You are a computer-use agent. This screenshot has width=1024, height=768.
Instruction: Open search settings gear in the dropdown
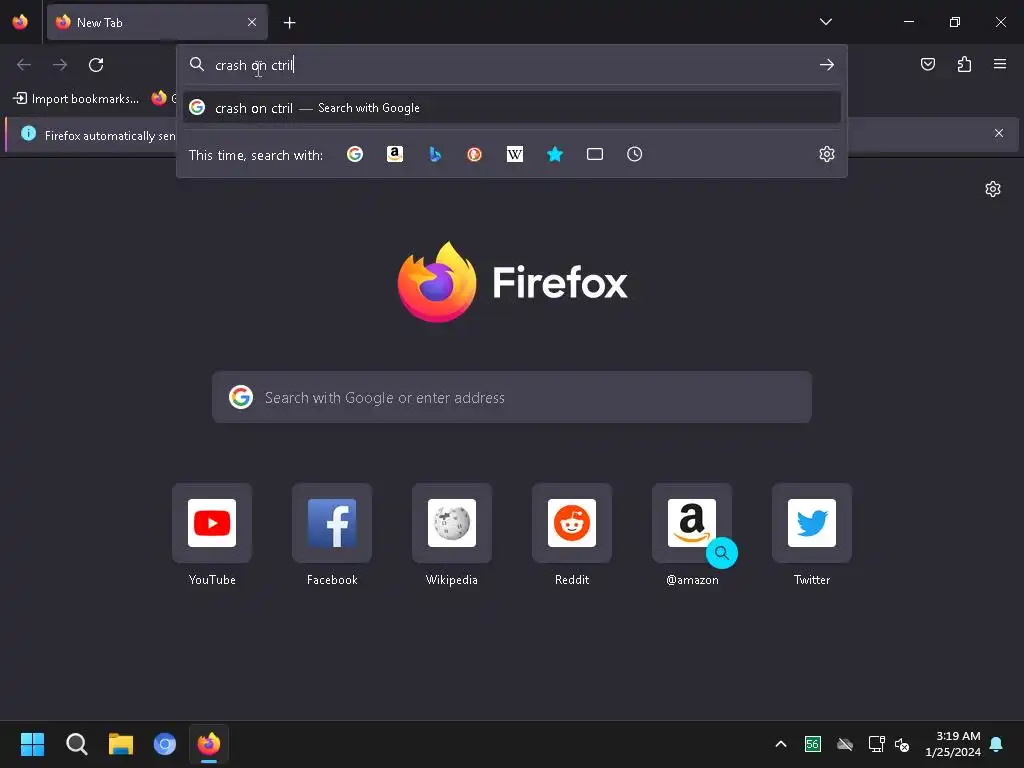pyautogui.click(x=827, y=154)
